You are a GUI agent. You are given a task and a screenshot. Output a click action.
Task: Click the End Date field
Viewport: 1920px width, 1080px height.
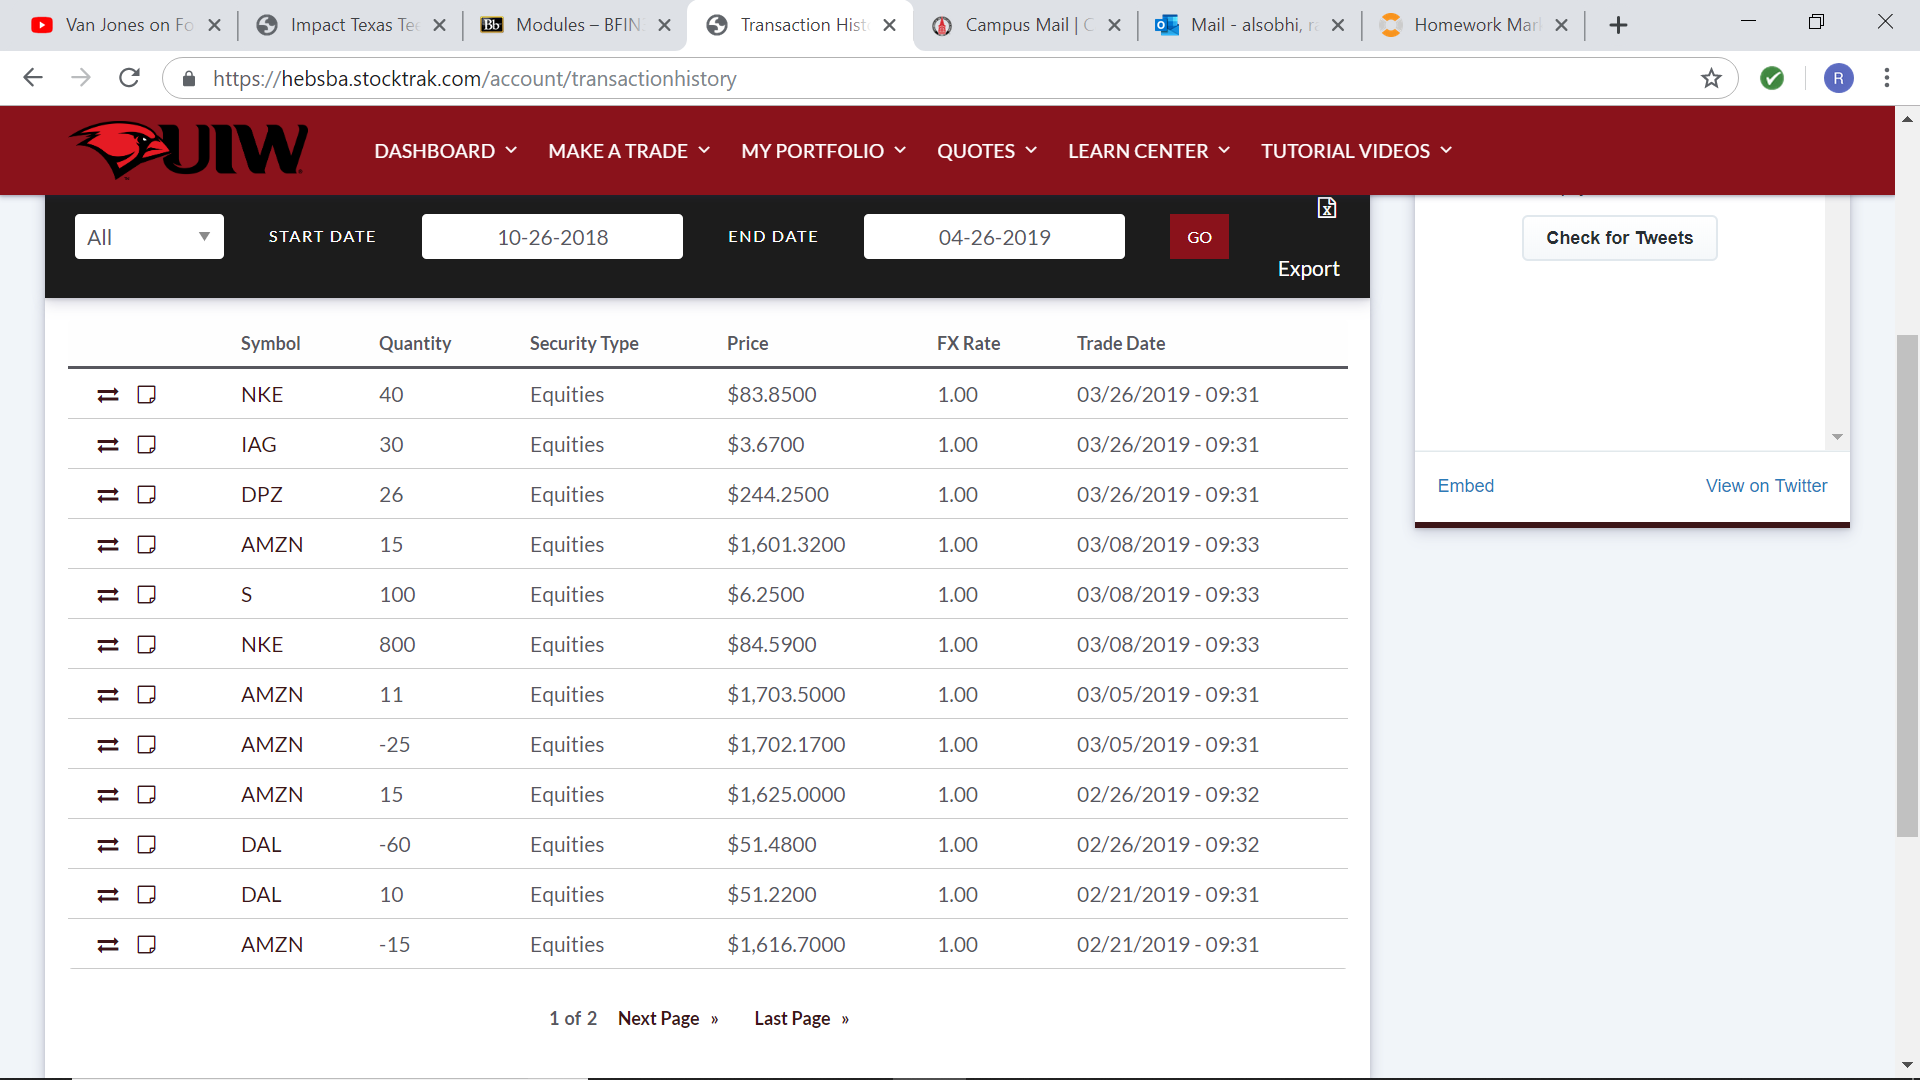pyautogui.click(x=994, y=237)
